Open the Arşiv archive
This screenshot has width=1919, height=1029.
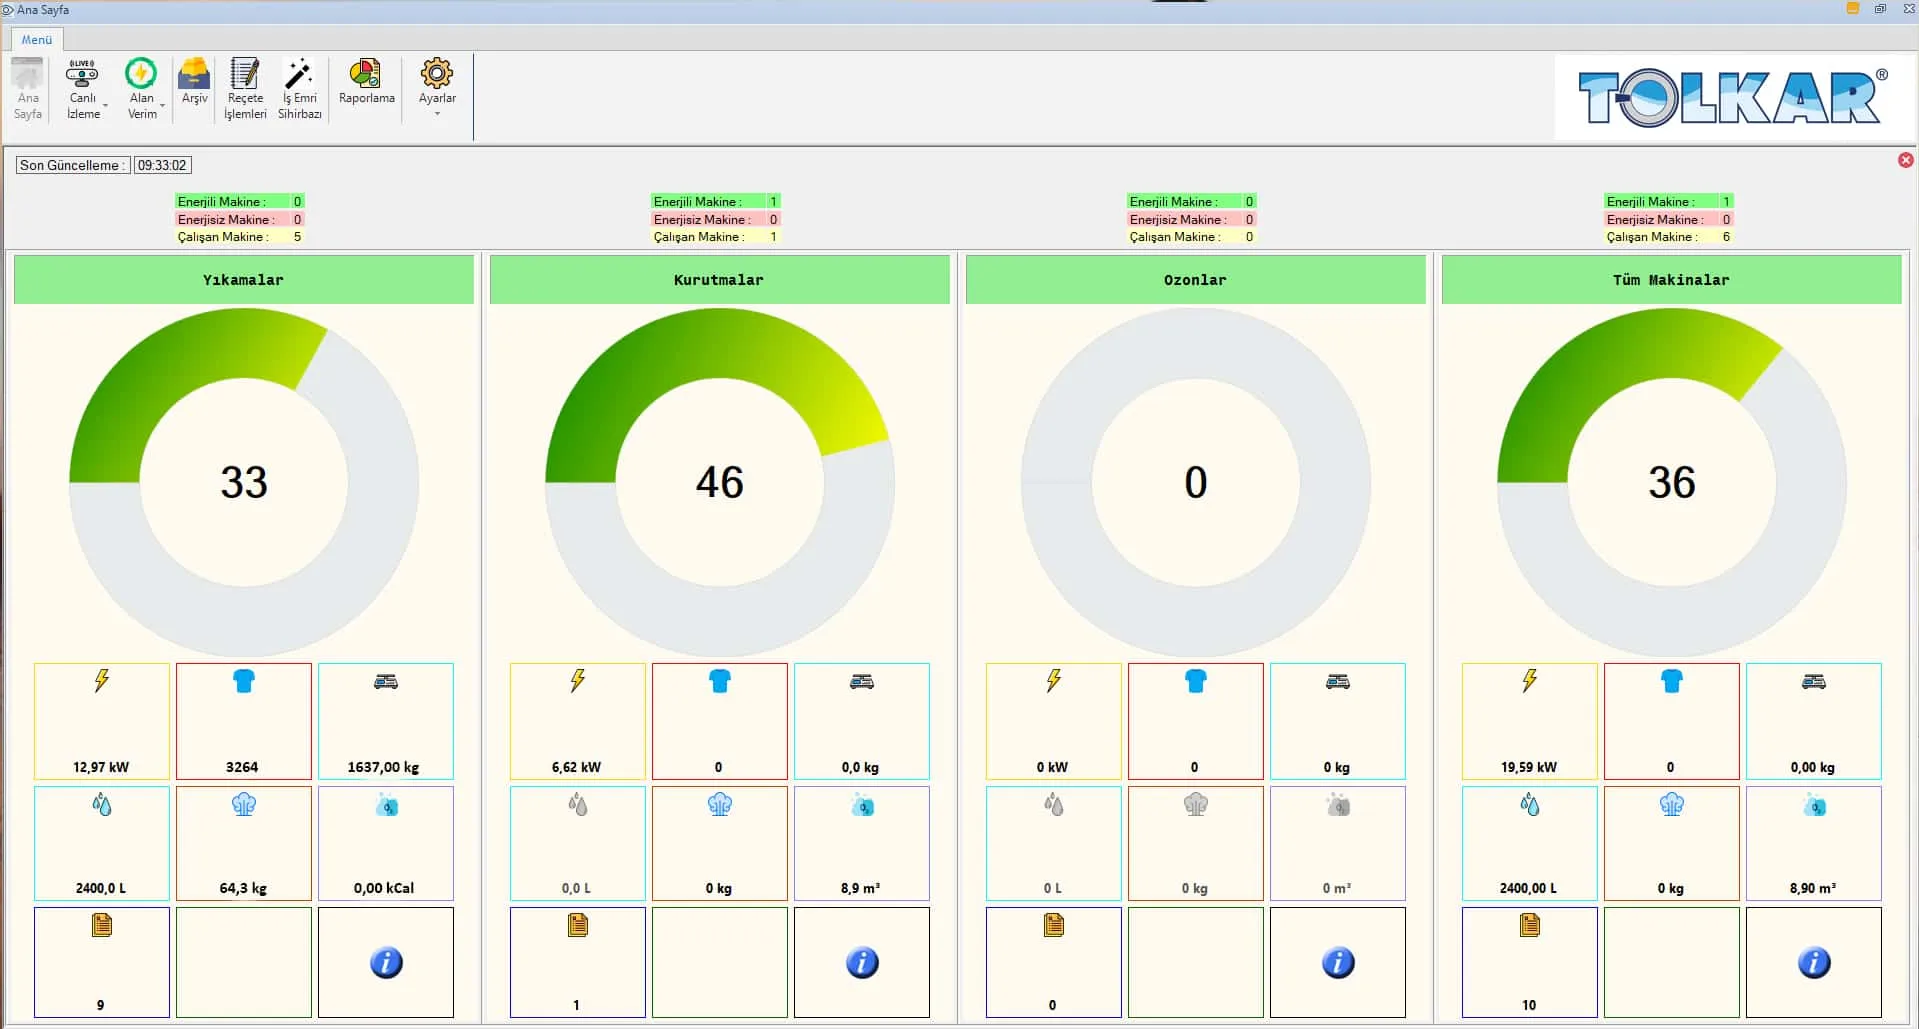[x=194, y=76]
